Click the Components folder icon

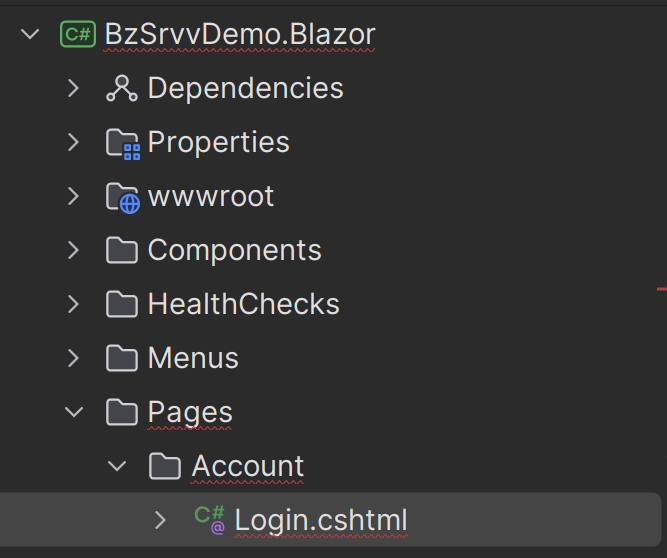pos(121,250)
